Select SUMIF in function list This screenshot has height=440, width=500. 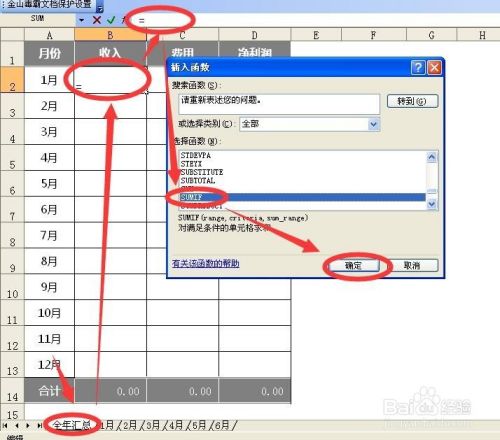[x=303, y=197]
